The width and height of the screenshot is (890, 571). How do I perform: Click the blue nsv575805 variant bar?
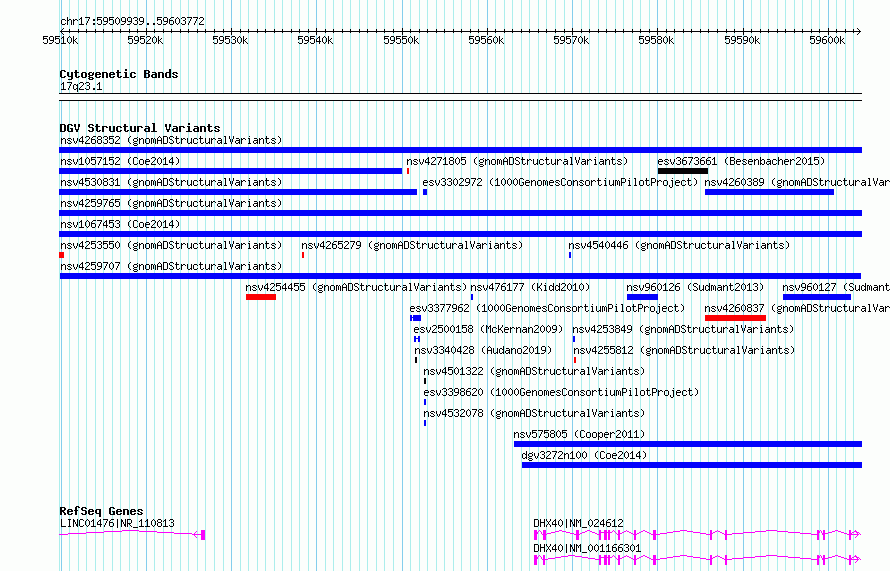688,444
